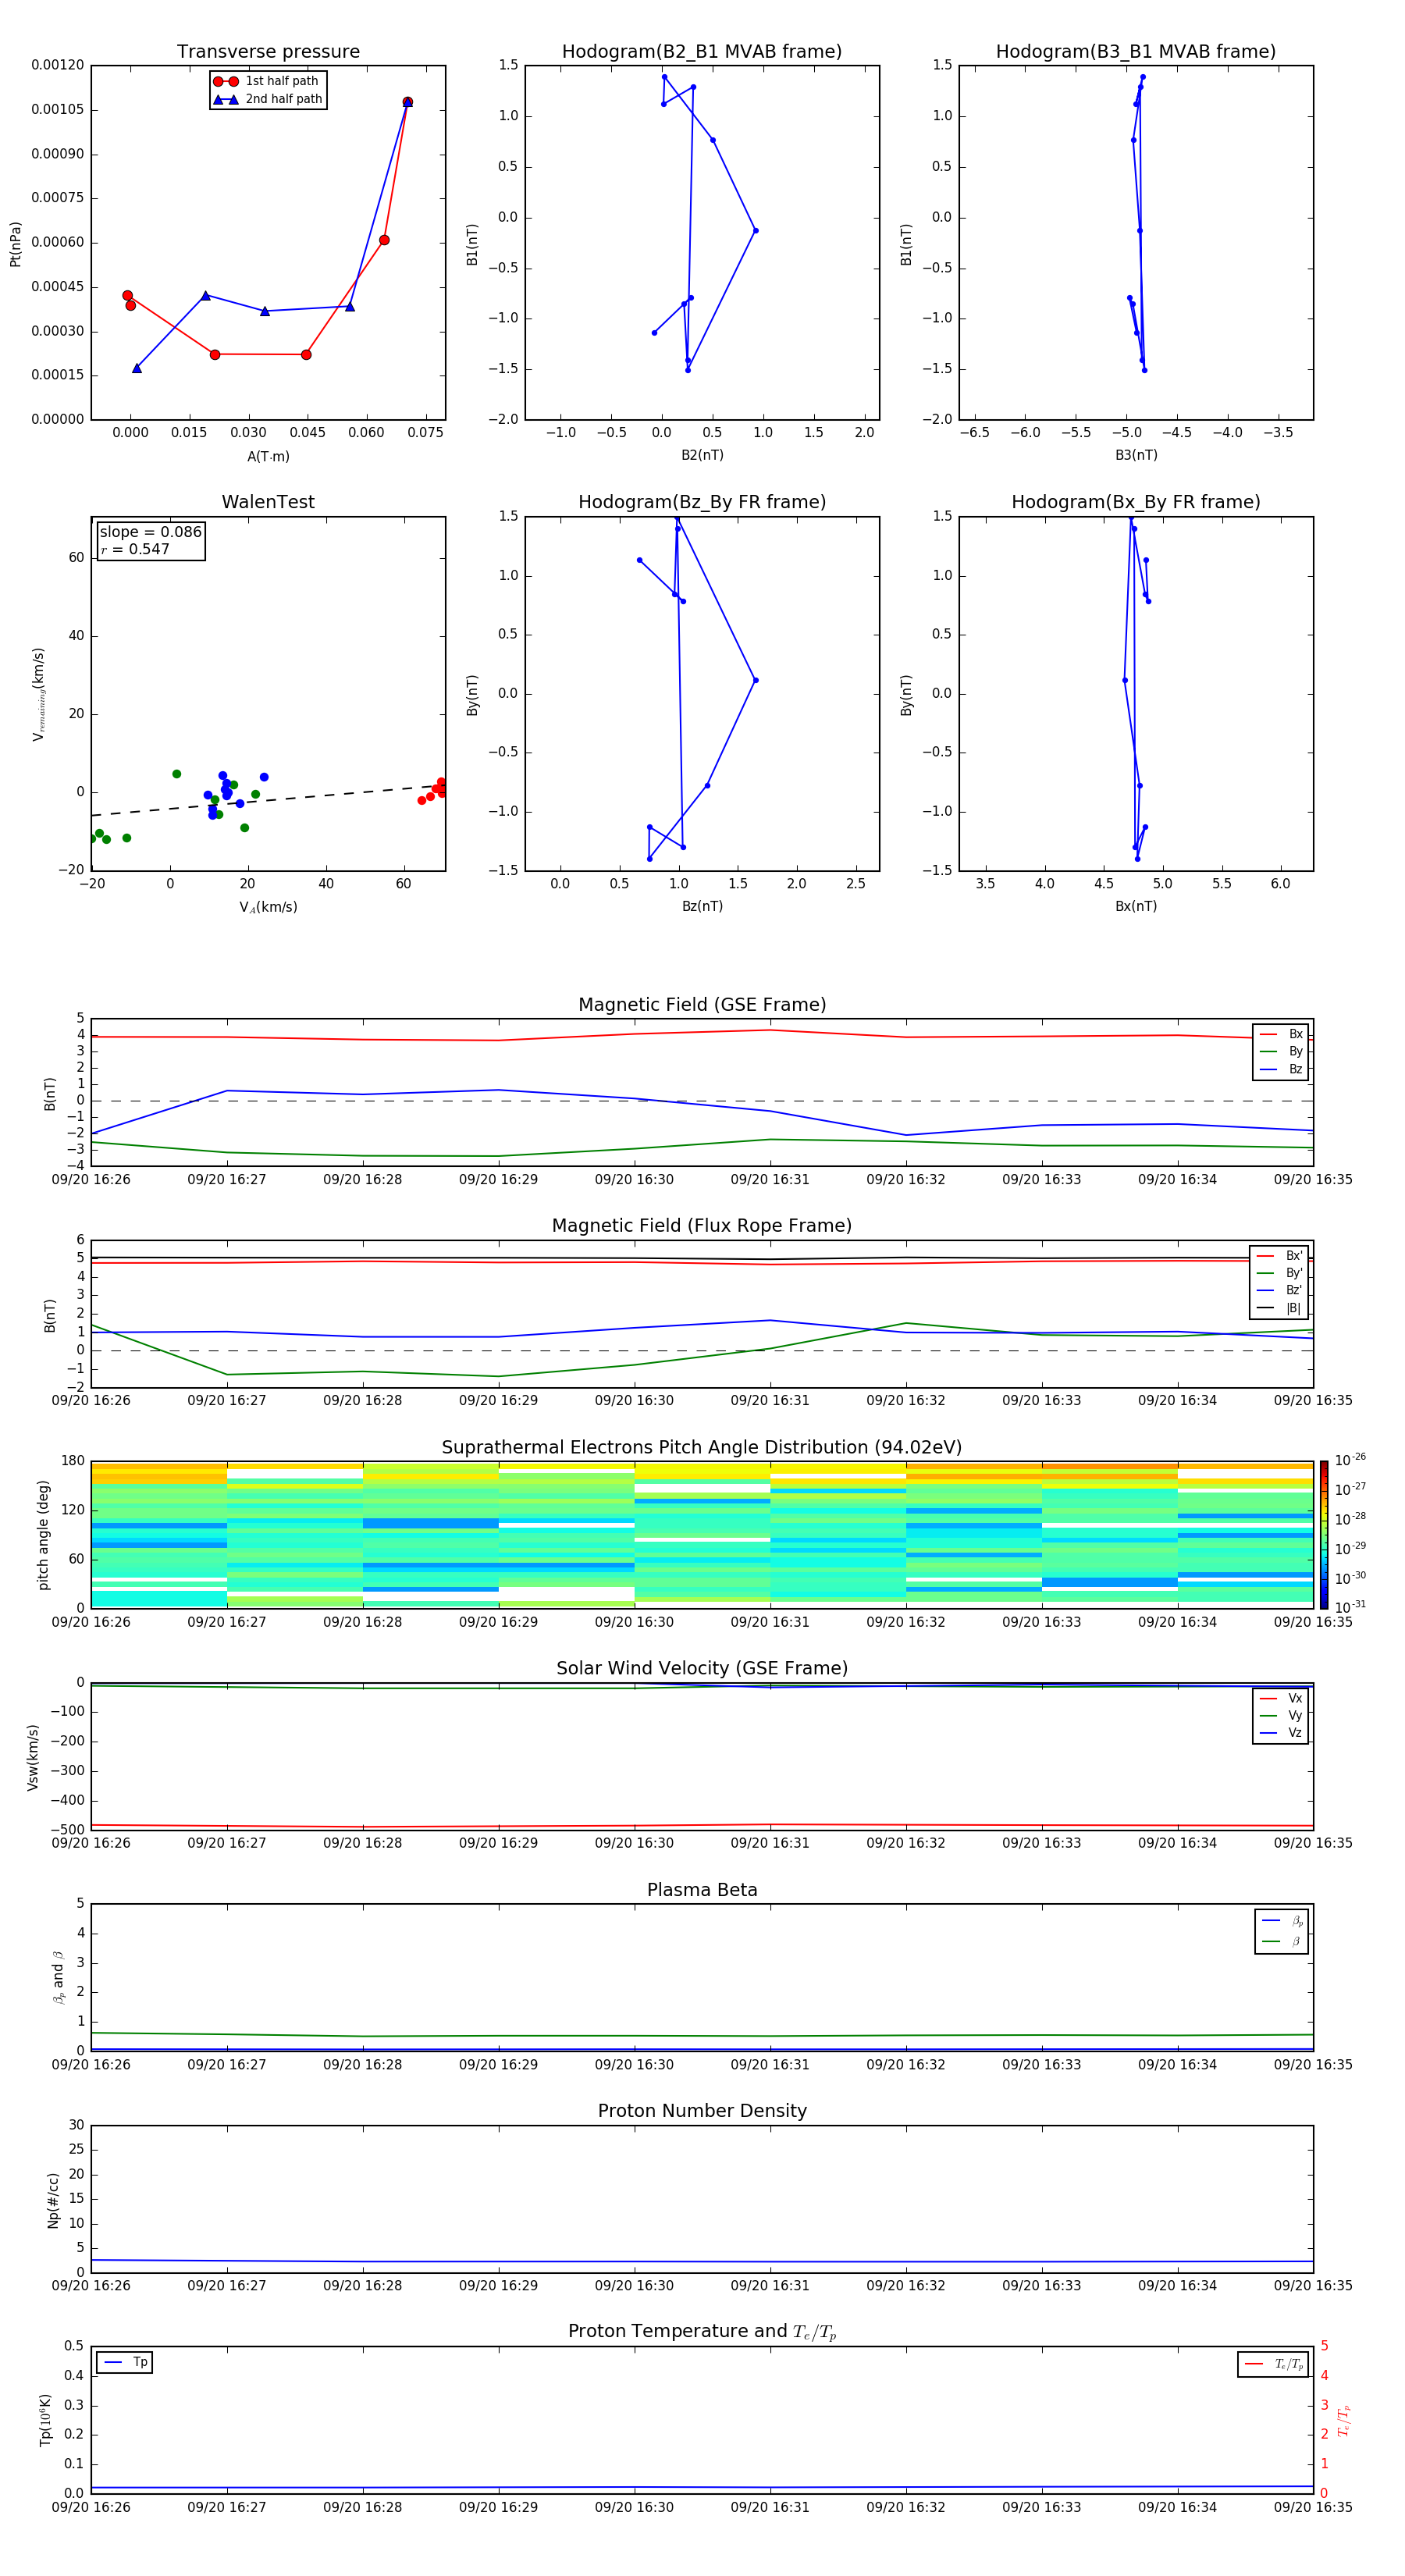Select the "Vz" velocity legend entry
Image resolution: width=1405 pixels, height=2576 pixels.
pyautogui.click(x=1281, y=1733)
